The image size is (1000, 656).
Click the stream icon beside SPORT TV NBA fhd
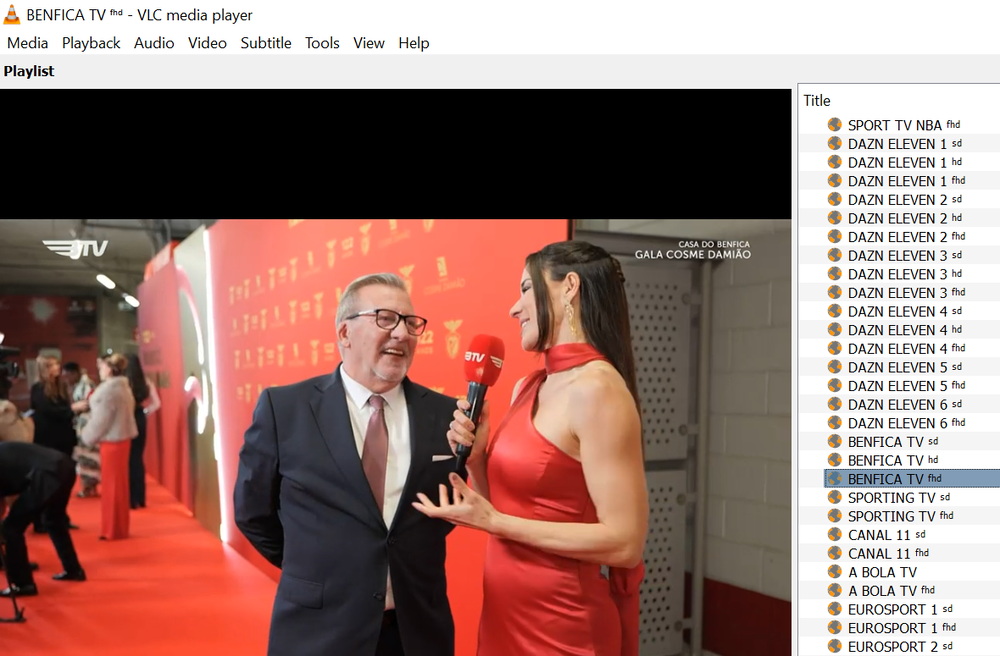(x=834, y=124)
